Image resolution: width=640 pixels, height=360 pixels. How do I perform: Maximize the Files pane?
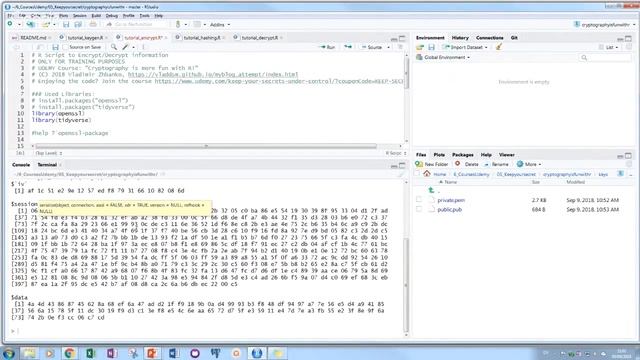629,156
